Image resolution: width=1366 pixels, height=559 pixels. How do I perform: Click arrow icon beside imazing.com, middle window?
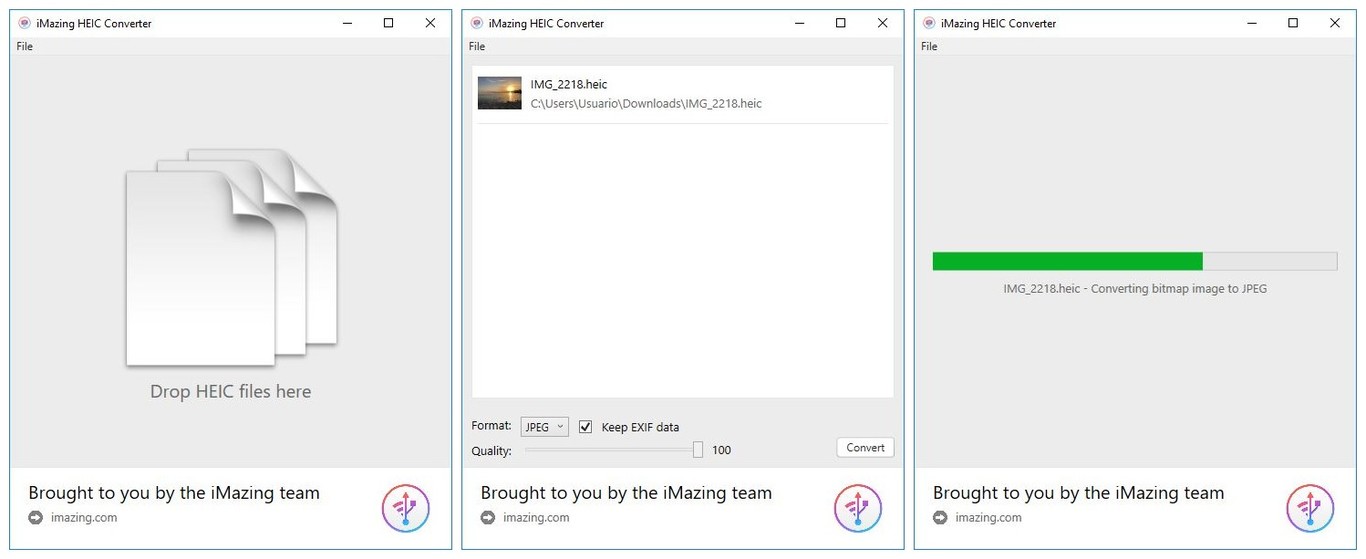pos(488,518)
